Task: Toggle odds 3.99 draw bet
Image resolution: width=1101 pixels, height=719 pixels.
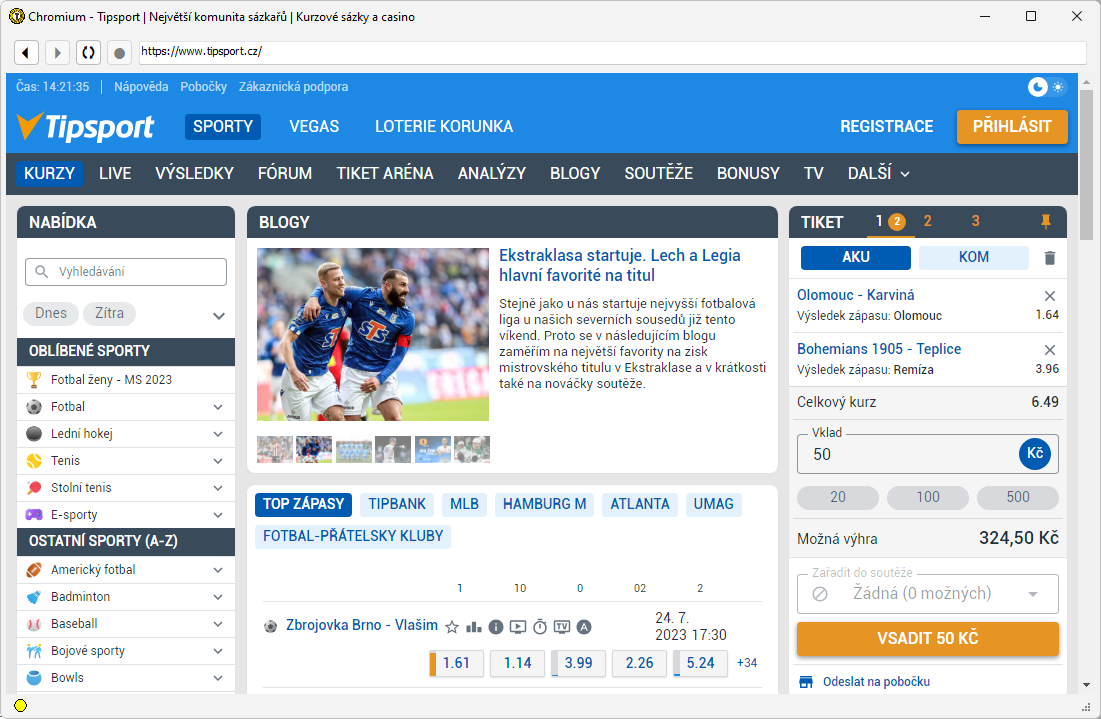Action: point(579,664)
